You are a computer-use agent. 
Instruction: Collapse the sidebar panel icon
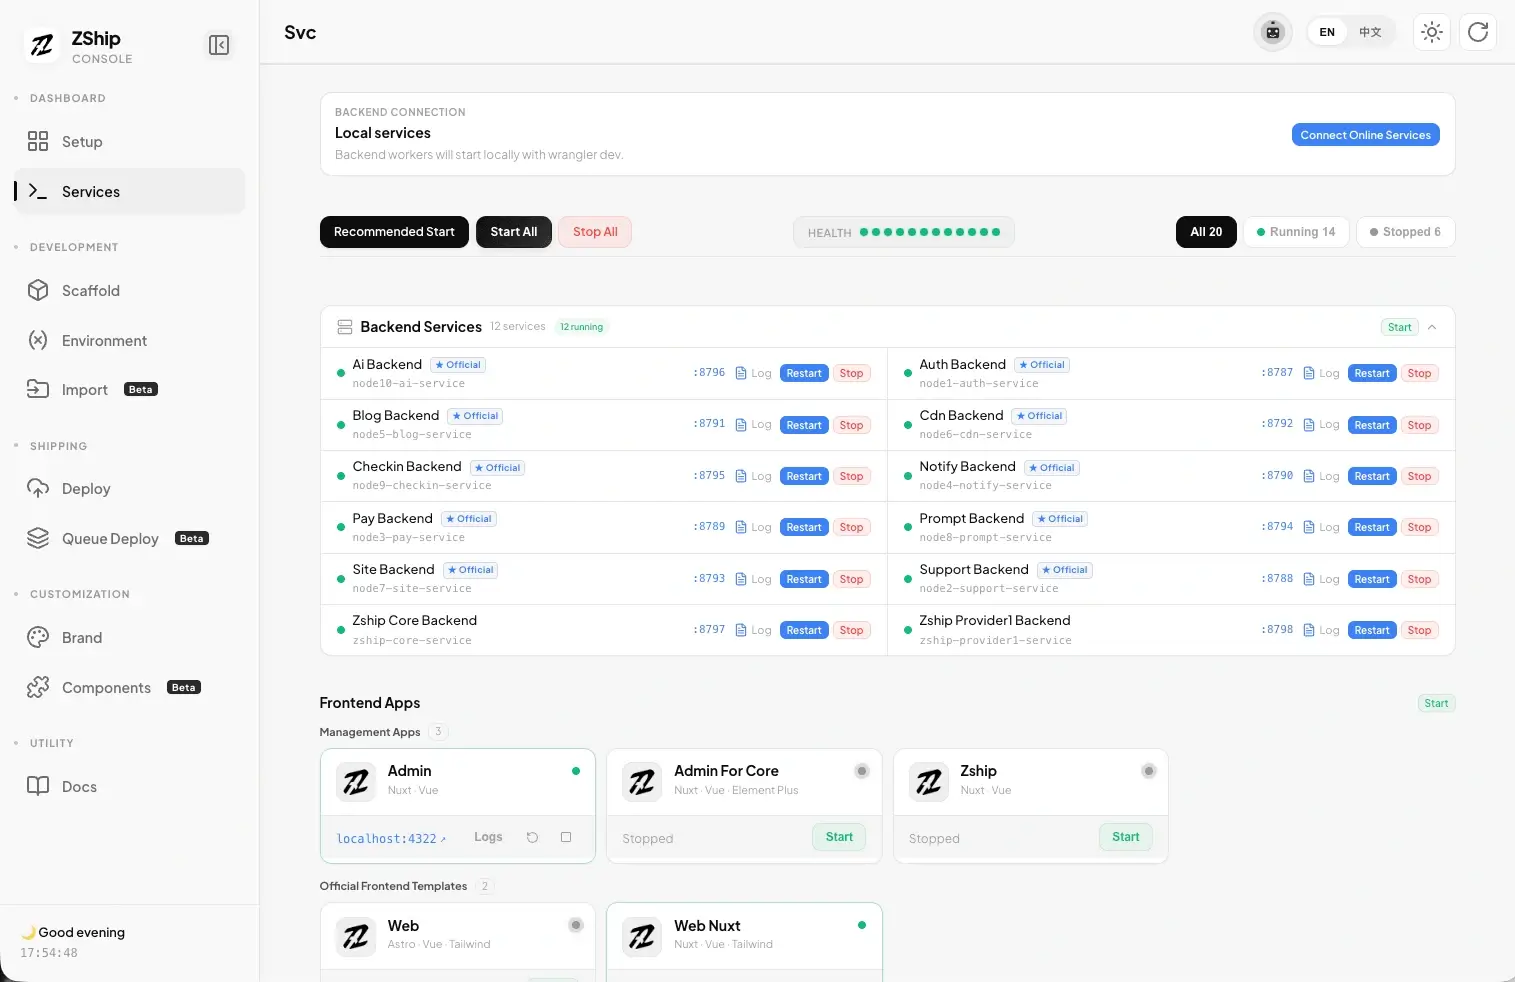219,45
